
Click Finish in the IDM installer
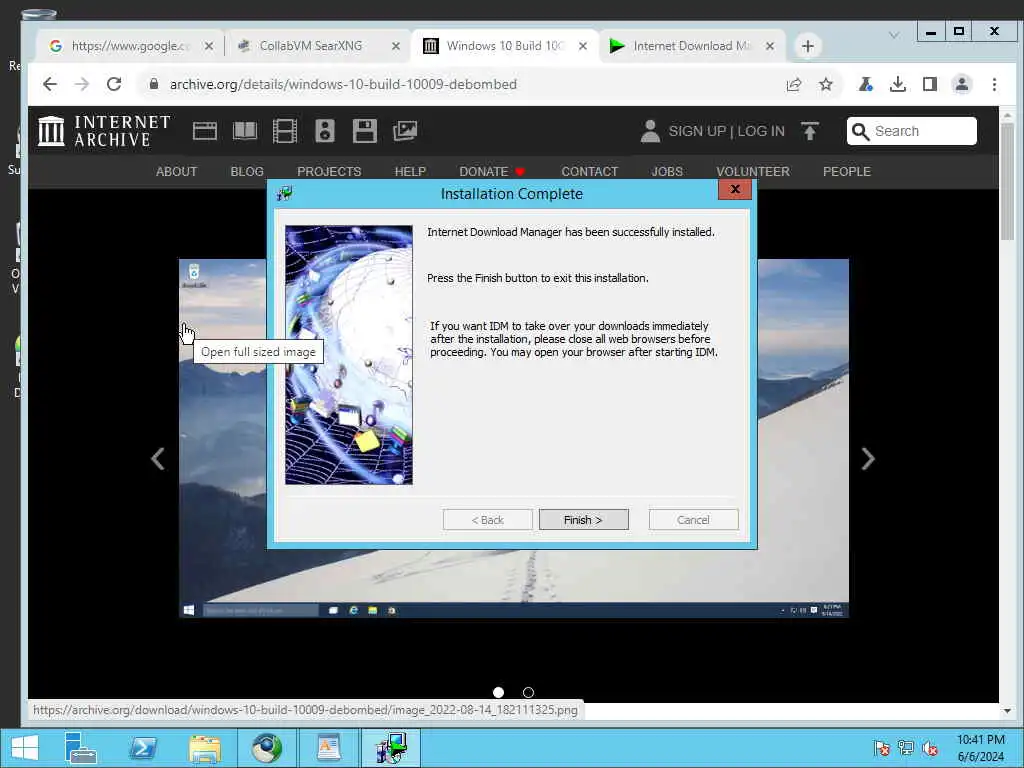(x=583, y=520)
